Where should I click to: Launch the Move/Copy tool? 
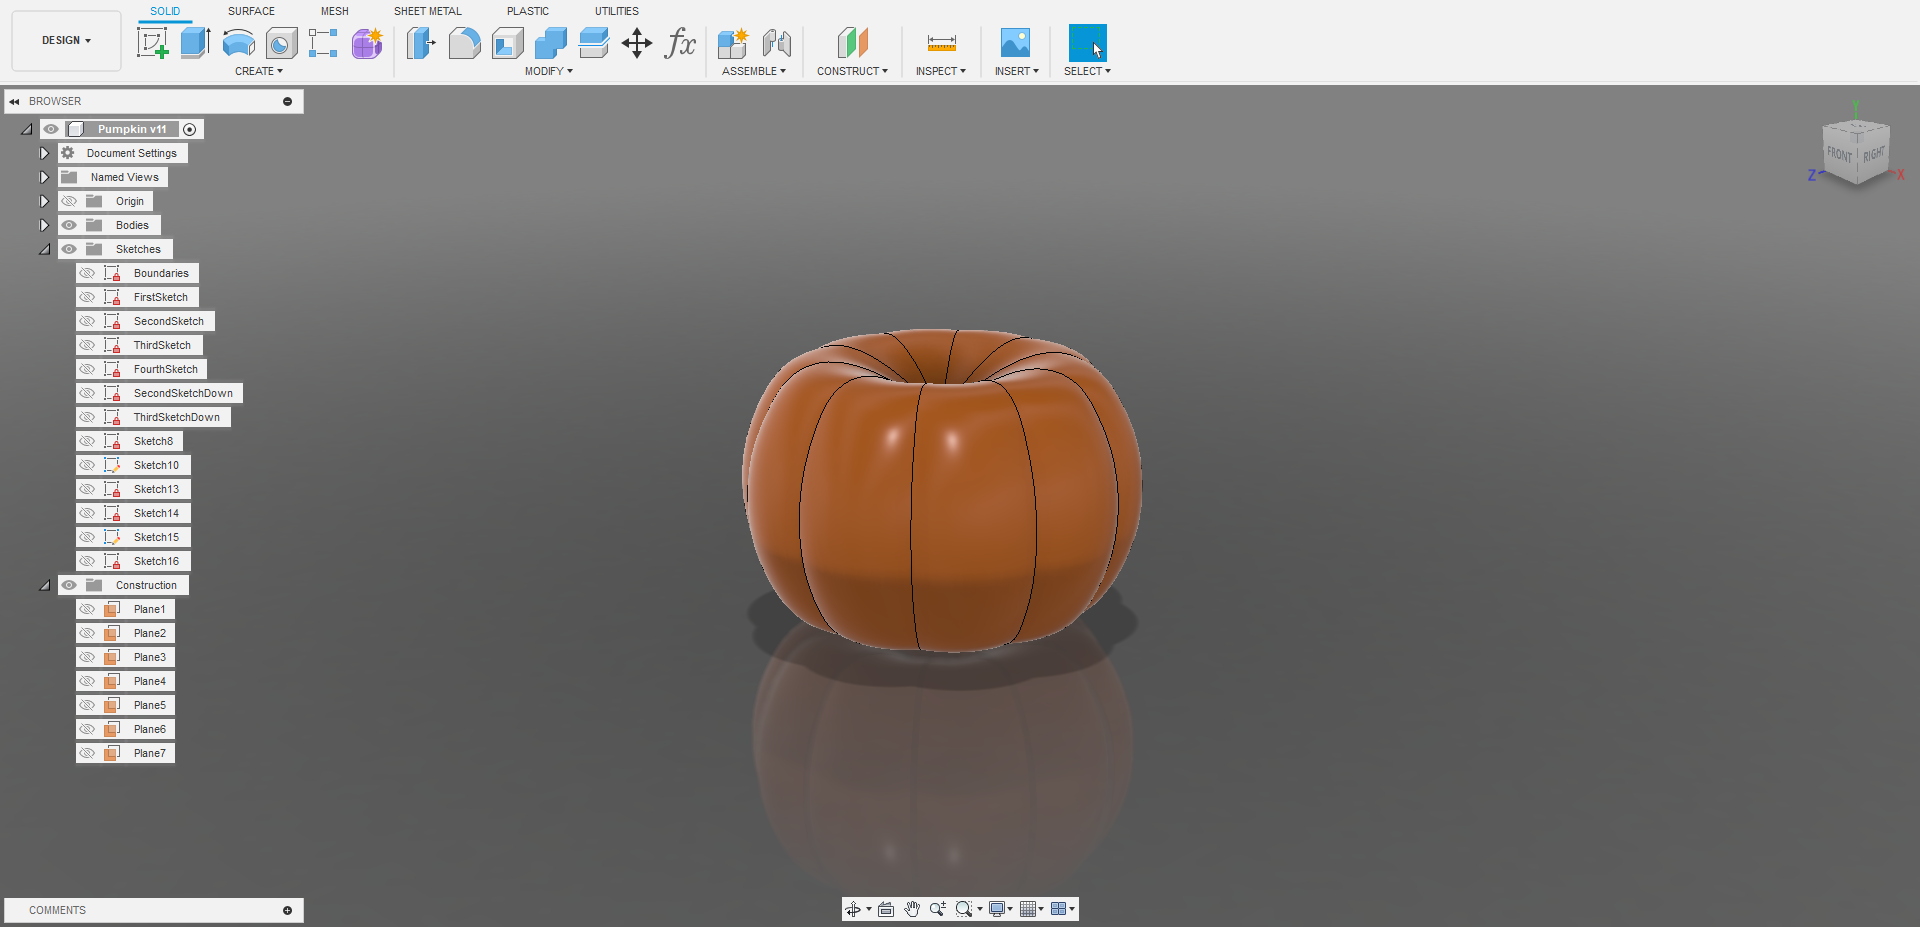pyautogui.click(x=637, y=43)
